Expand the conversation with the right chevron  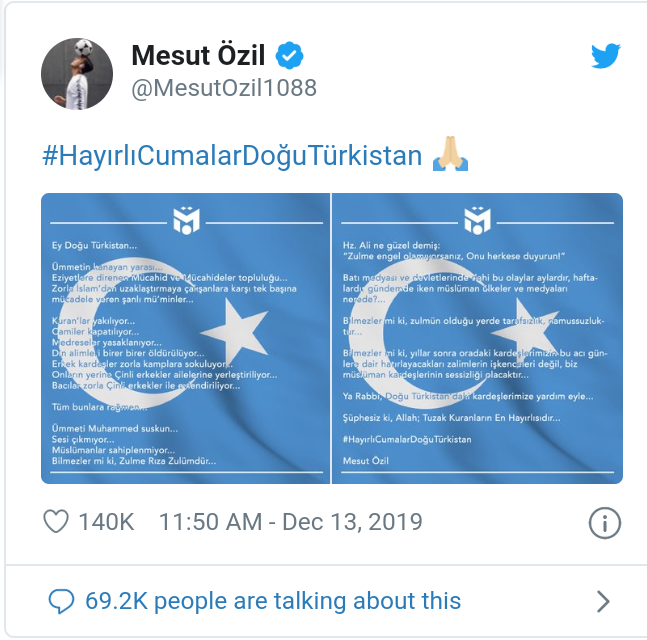tap(602, 601)
